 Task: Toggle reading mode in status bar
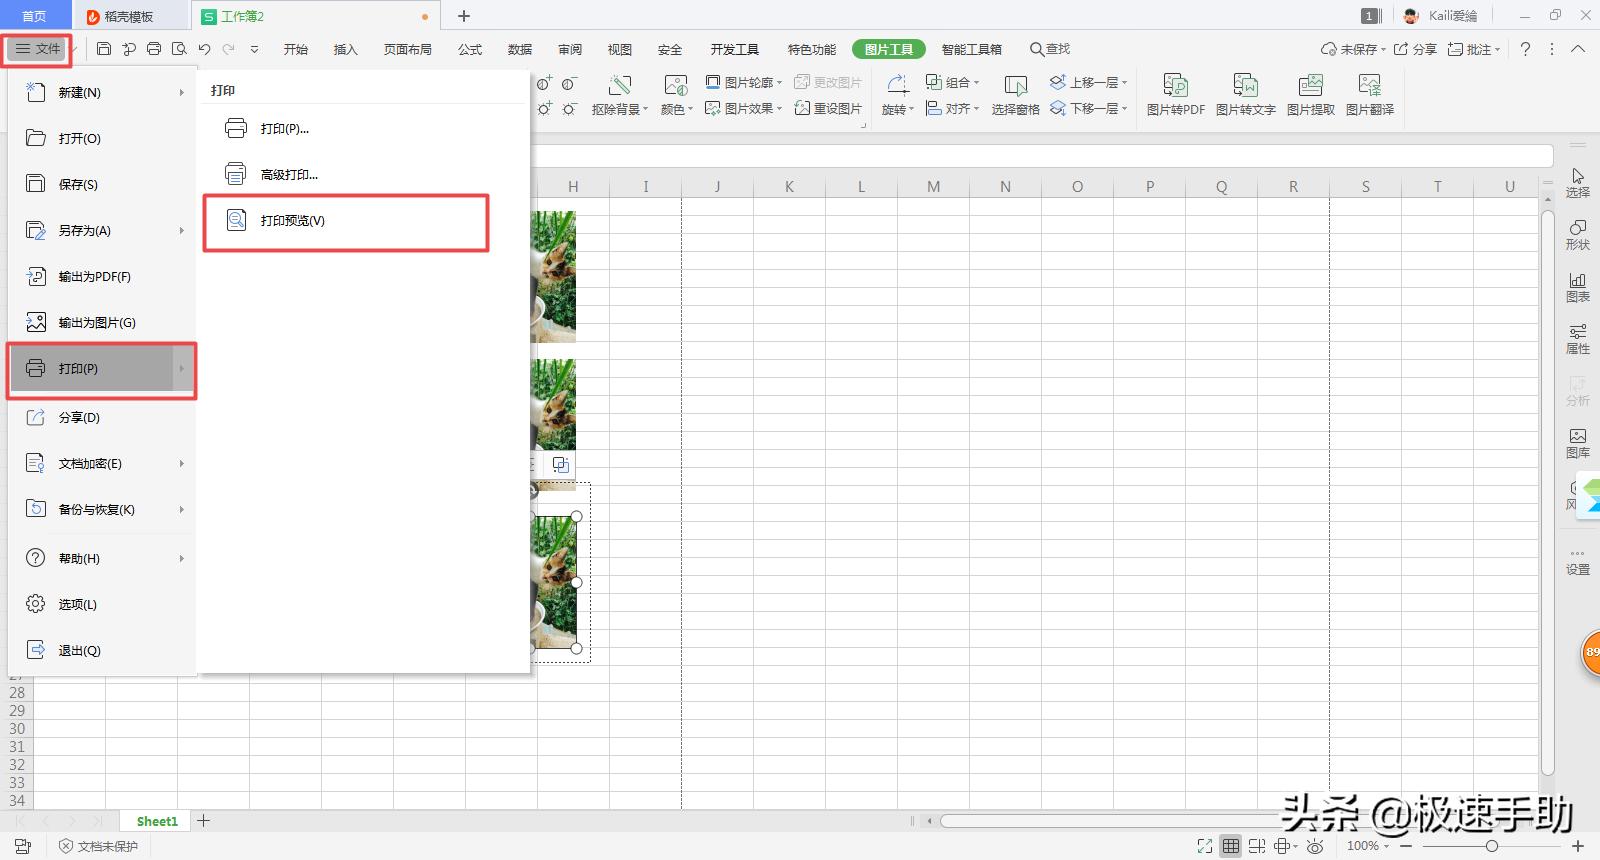pos(1285,846)
